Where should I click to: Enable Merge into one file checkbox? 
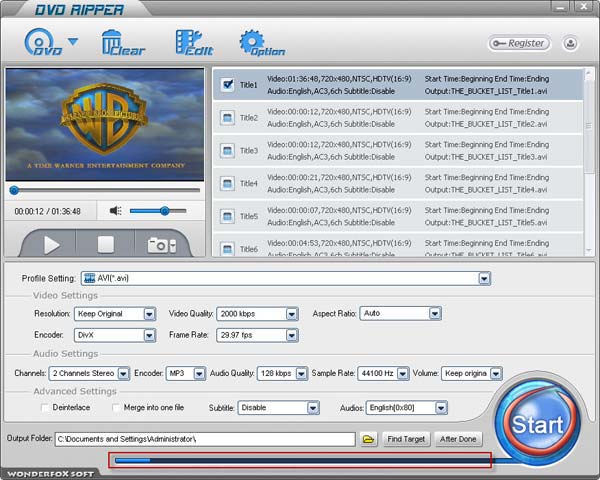click(116, 408)
